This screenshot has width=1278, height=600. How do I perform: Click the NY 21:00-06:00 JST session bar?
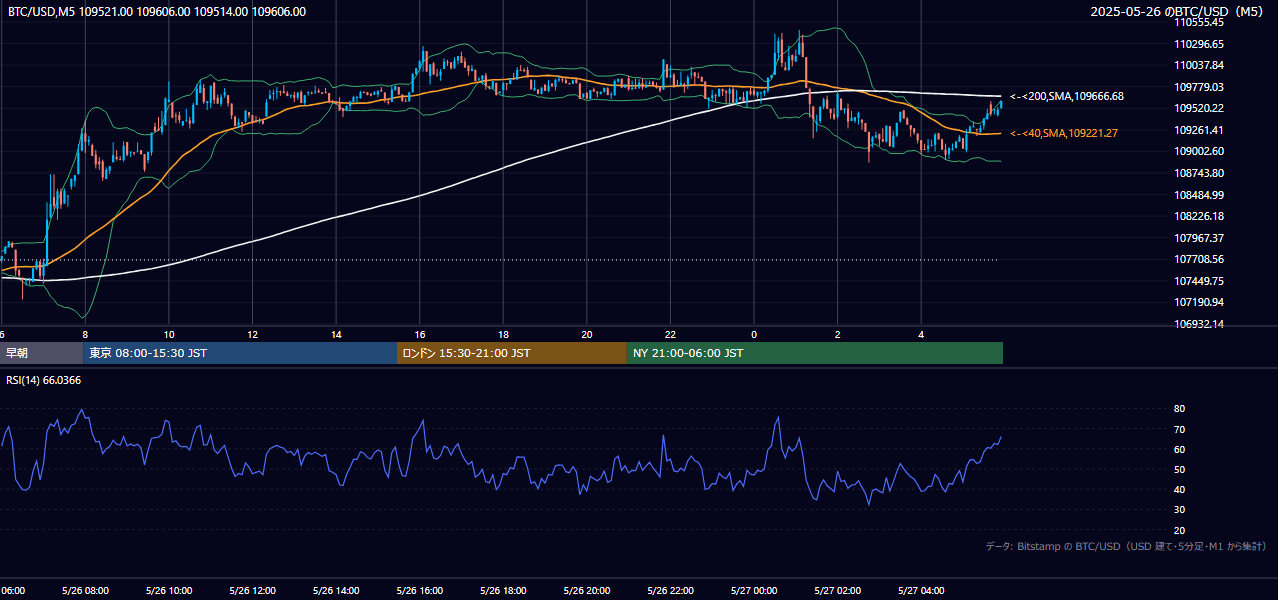point(815,353)
